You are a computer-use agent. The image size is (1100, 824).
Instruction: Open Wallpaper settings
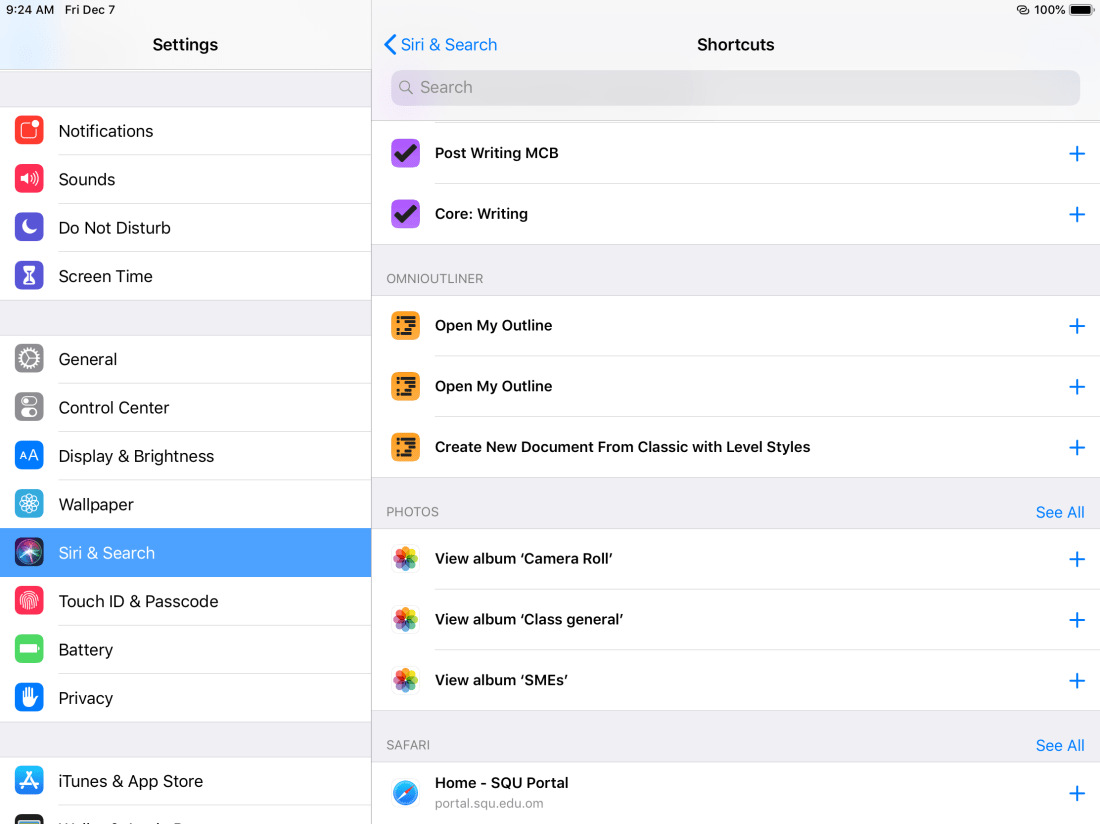(96, 505)
